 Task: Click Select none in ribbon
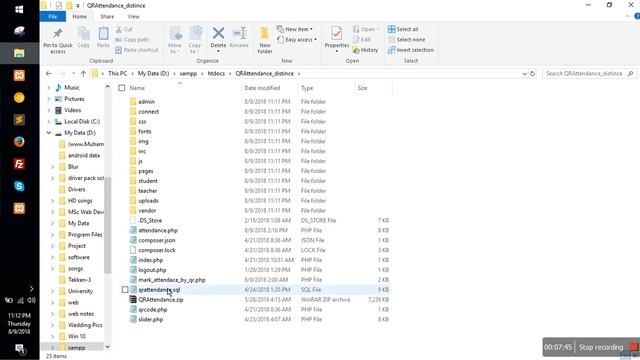407,40
